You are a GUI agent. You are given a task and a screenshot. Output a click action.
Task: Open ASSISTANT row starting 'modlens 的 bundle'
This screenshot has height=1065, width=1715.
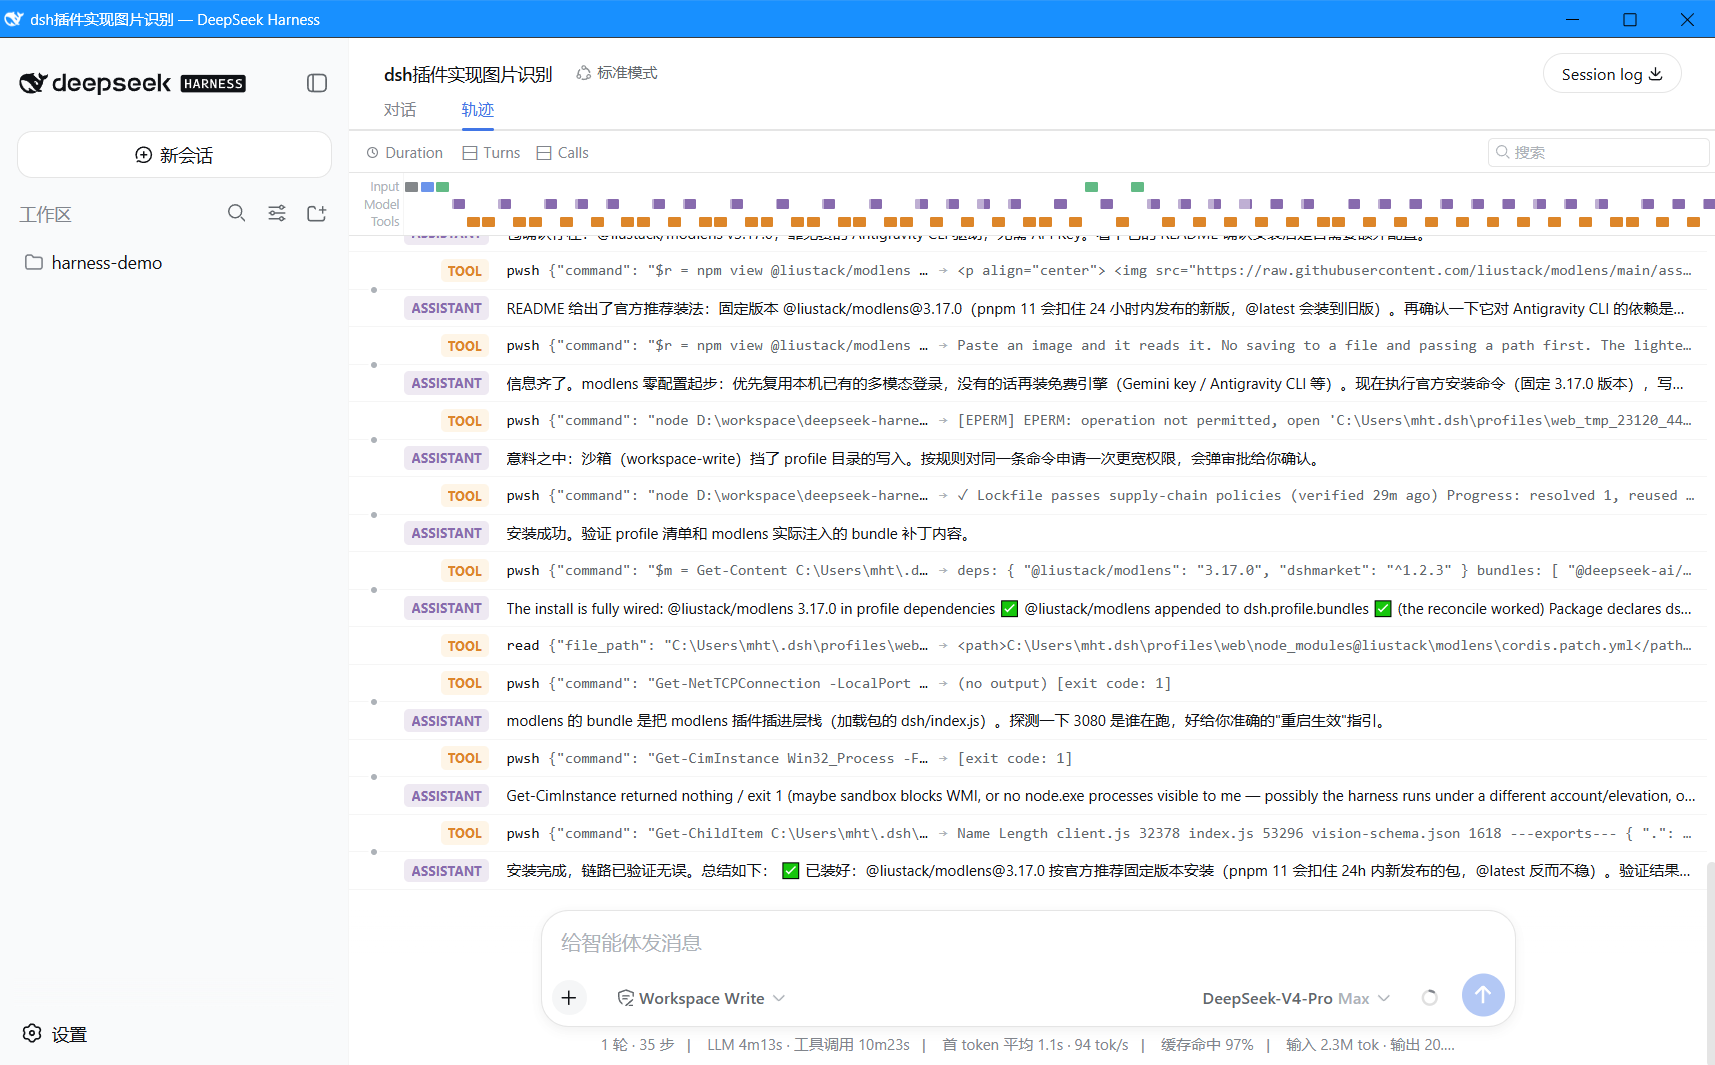point(1027,721)
